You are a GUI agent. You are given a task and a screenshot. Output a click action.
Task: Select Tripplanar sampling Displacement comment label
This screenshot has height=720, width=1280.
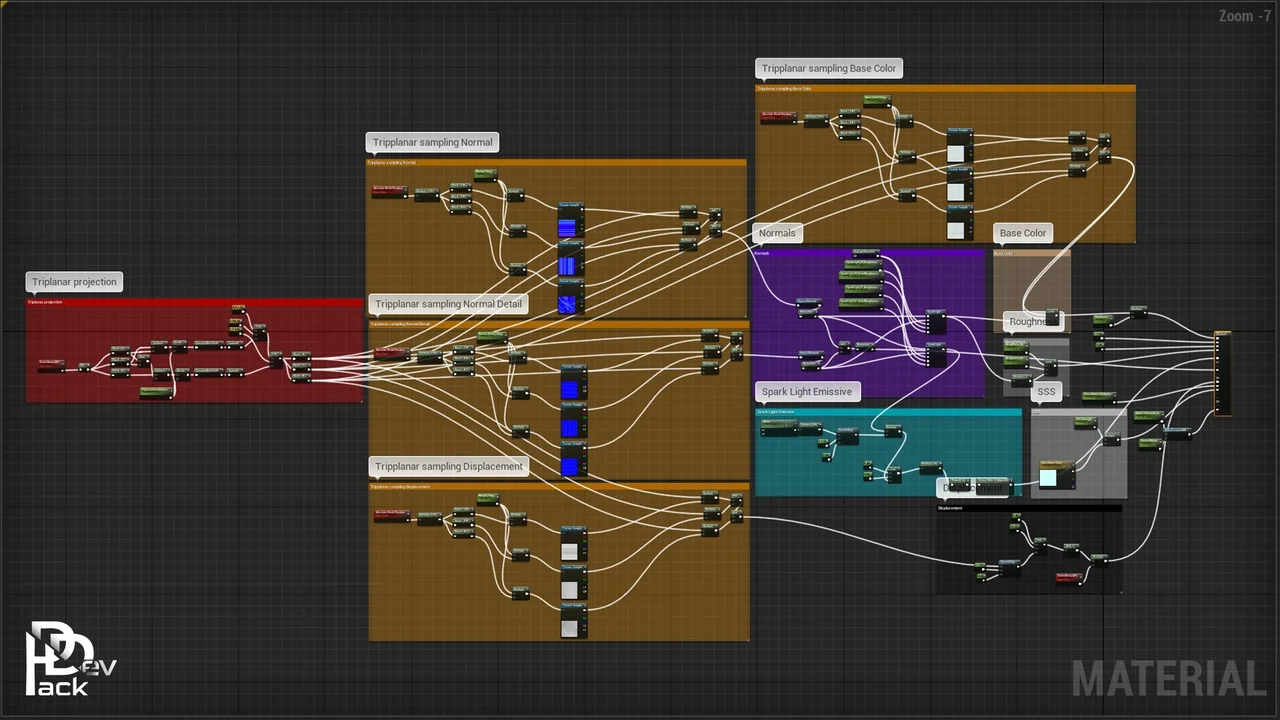(448, 466)
